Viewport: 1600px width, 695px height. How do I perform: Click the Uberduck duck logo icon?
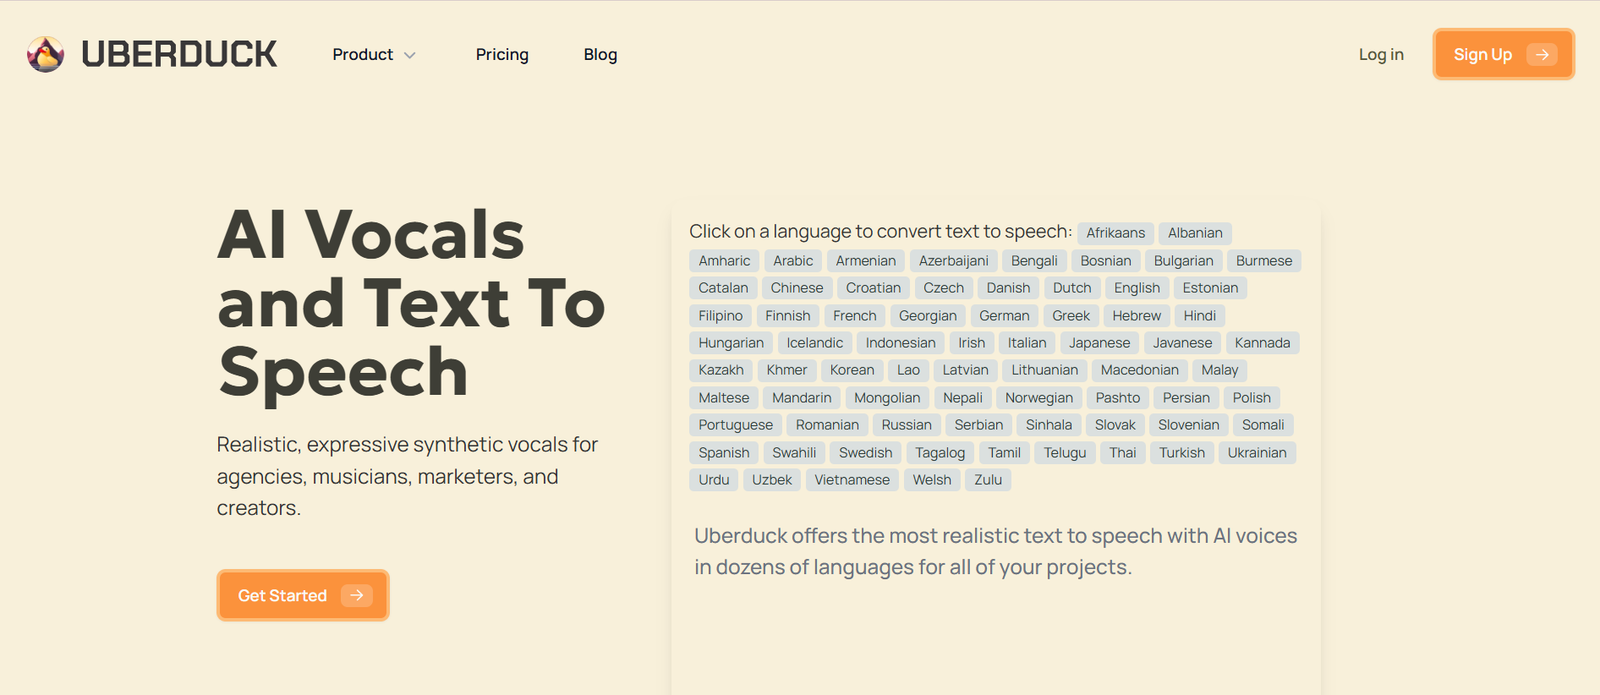pos(45,54)
